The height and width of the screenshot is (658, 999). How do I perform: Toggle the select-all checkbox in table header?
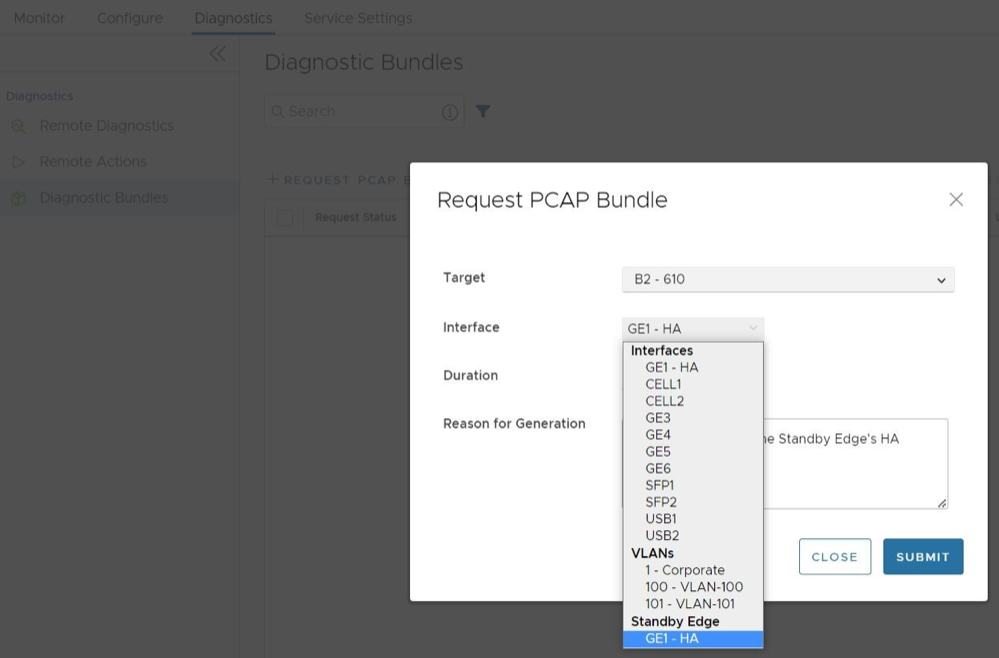285,218
